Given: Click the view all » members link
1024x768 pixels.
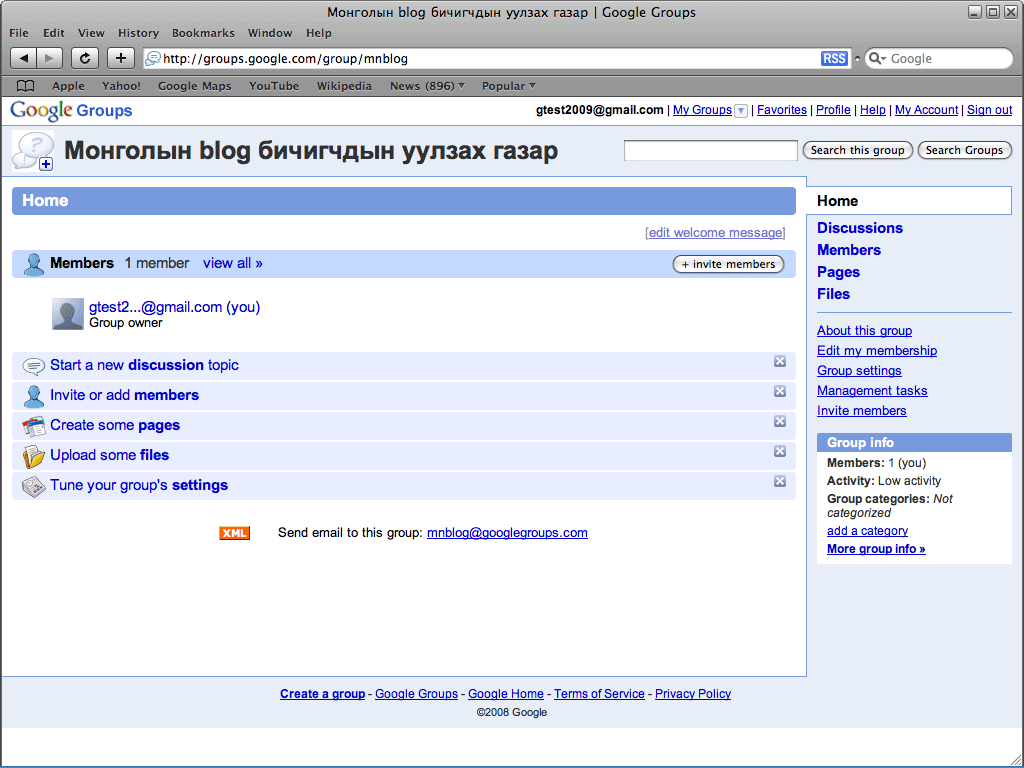Looking at the screenshot, I should coord(232,263).
